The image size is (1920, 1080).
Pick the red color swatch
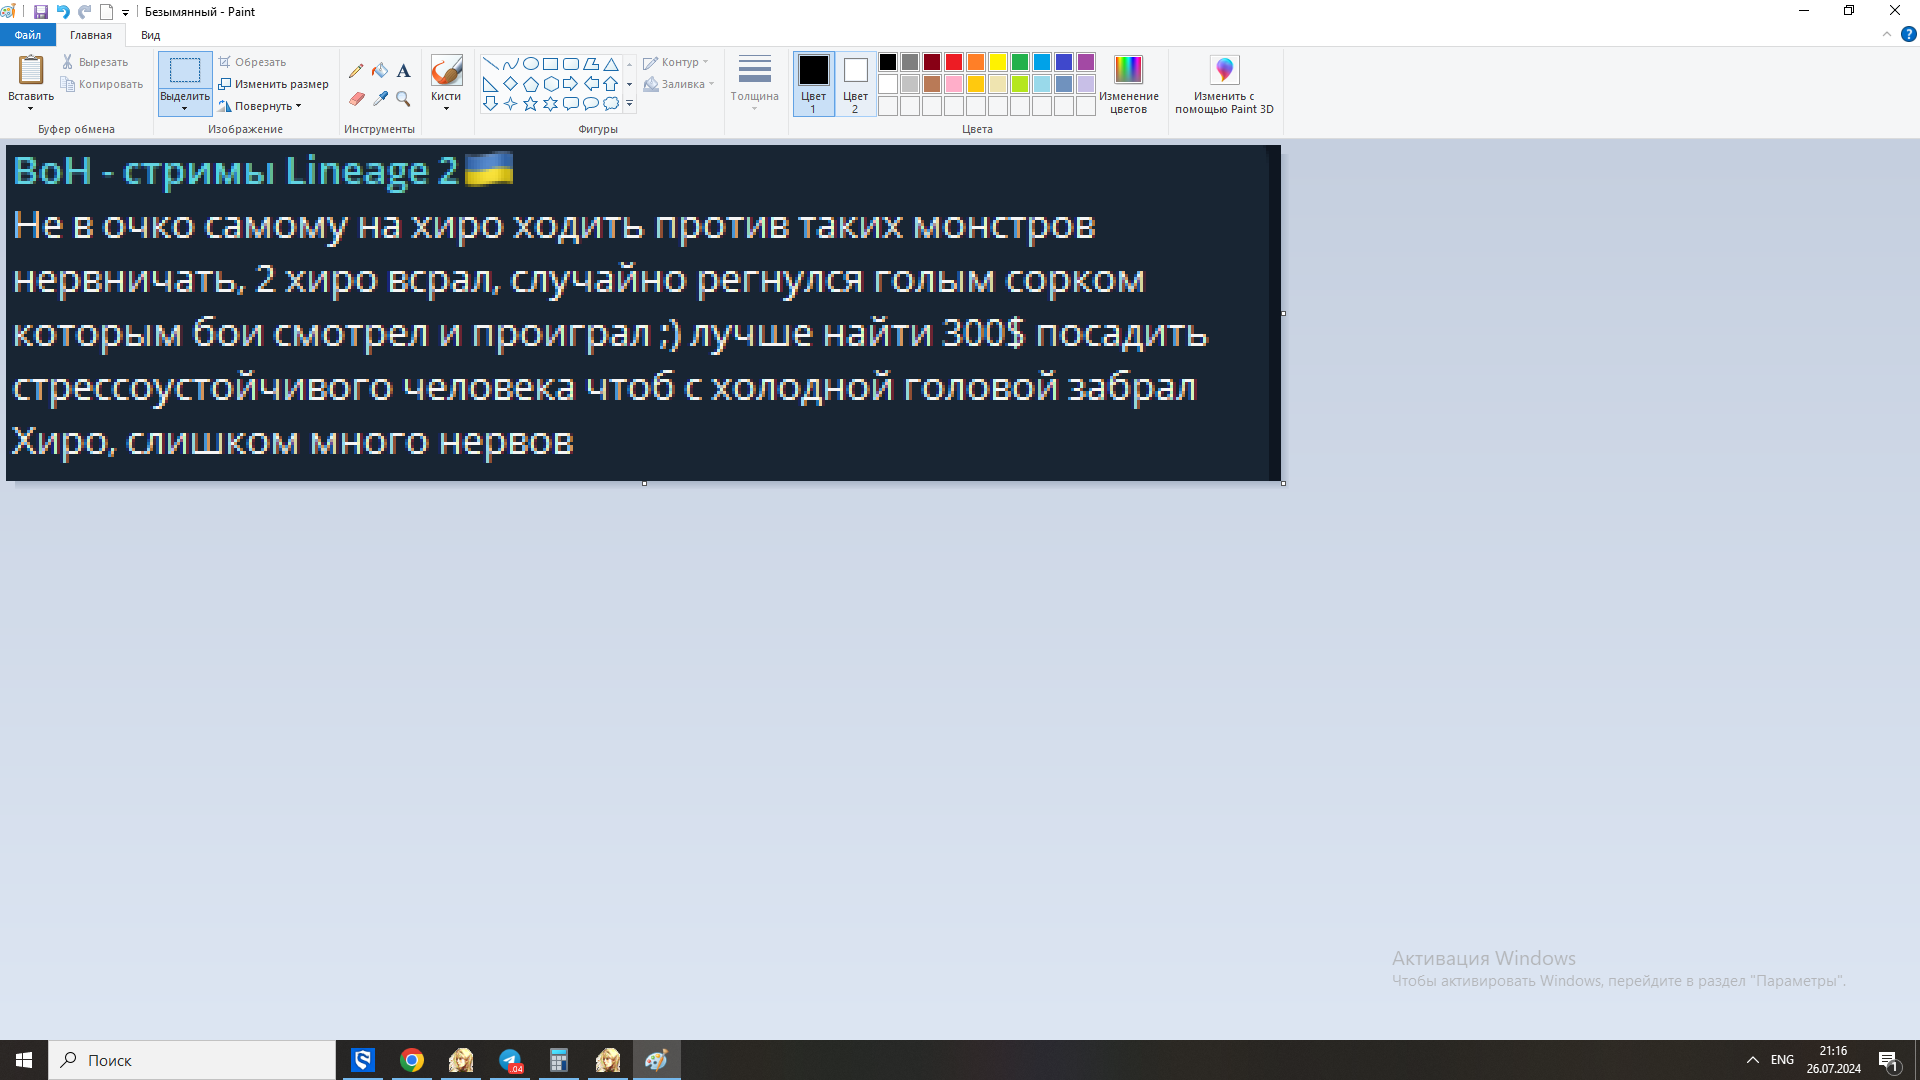click(953, 61)
